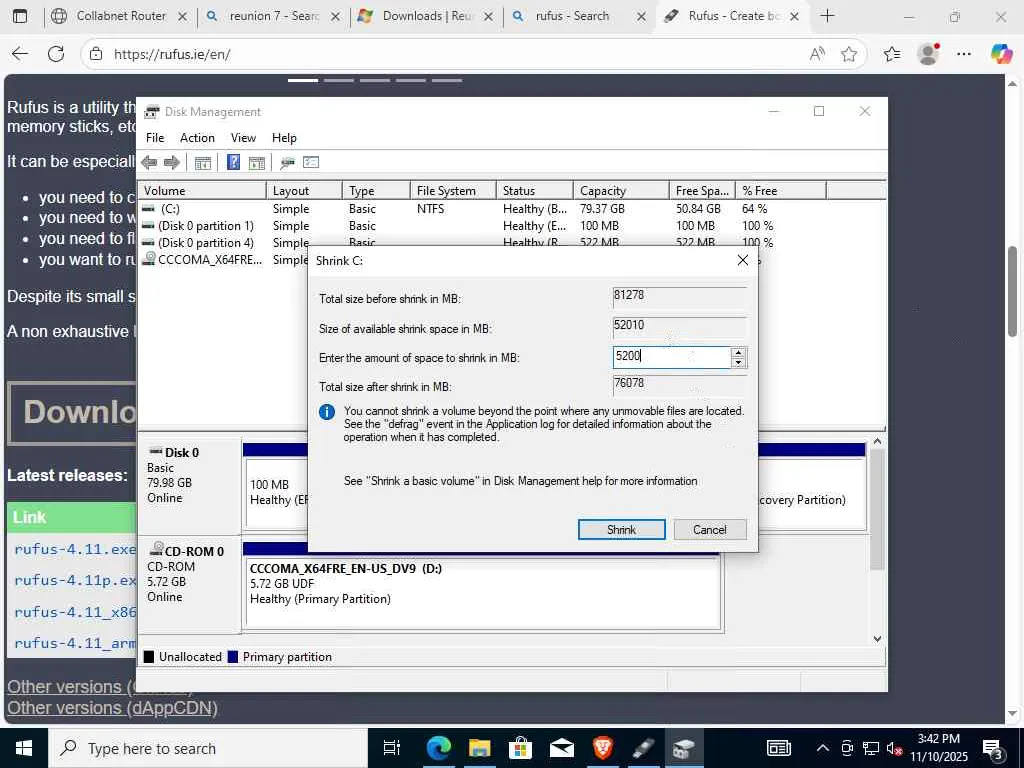
Task: Click the Properties list toolbar icon
Action: coord(311,163)
